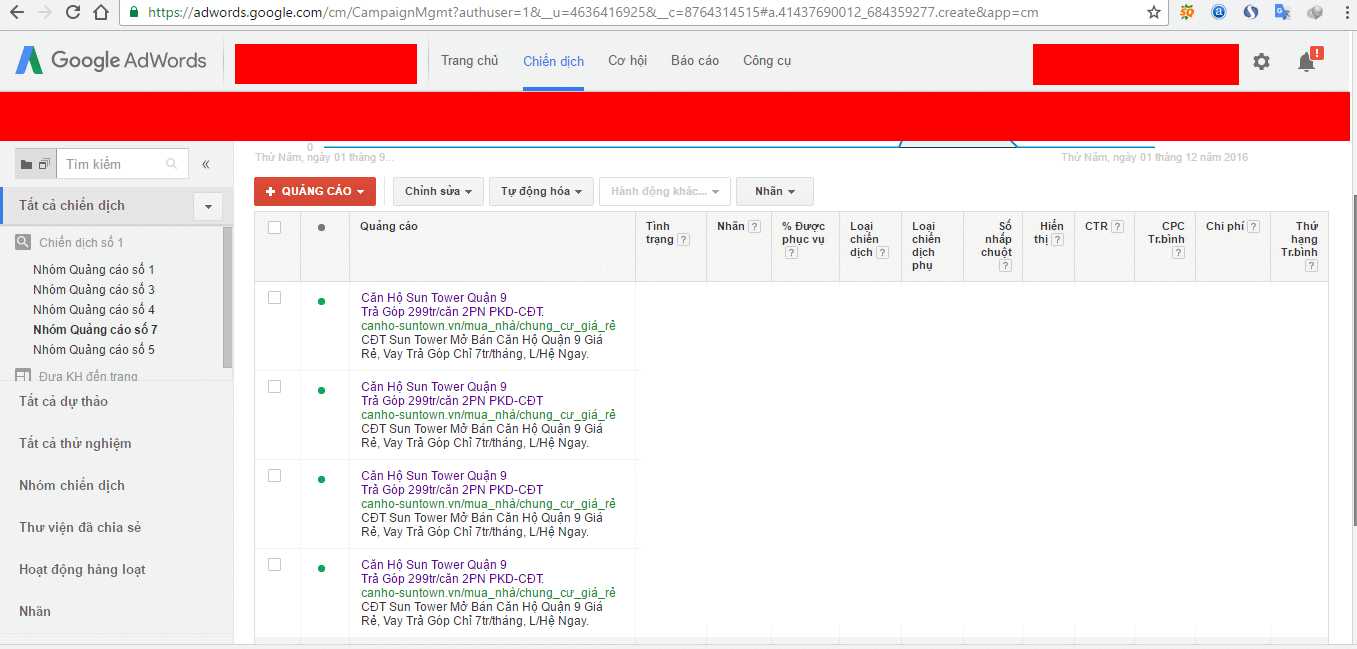
Task: Sort by the Quảng cáo column header
Action: pyautogui.click(x=389, y=226)
